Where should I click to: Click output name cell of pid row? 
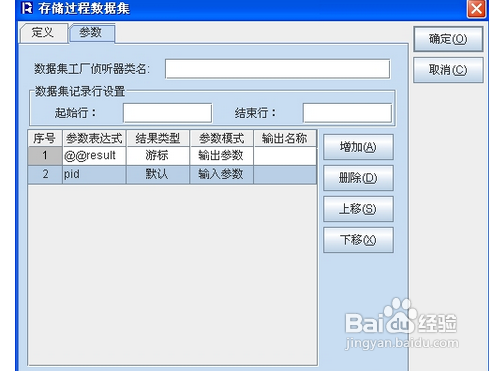[x=285, y=174]
